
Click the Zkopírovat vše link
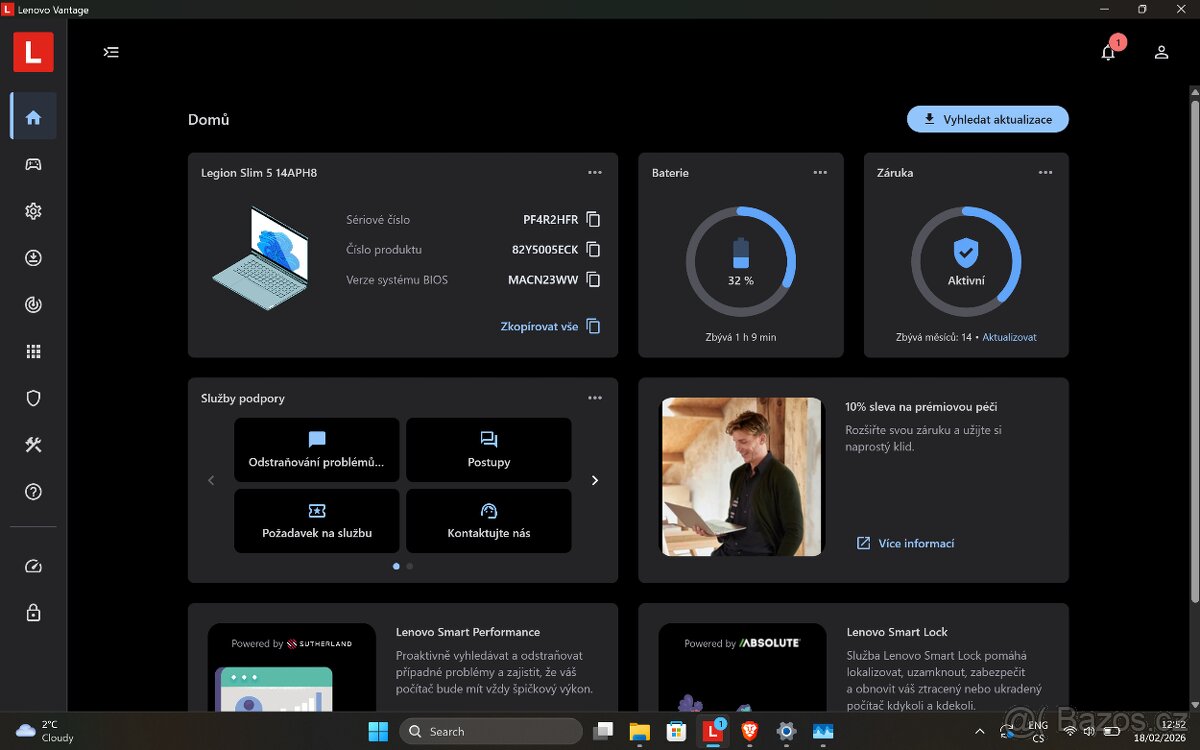(540, 326)
